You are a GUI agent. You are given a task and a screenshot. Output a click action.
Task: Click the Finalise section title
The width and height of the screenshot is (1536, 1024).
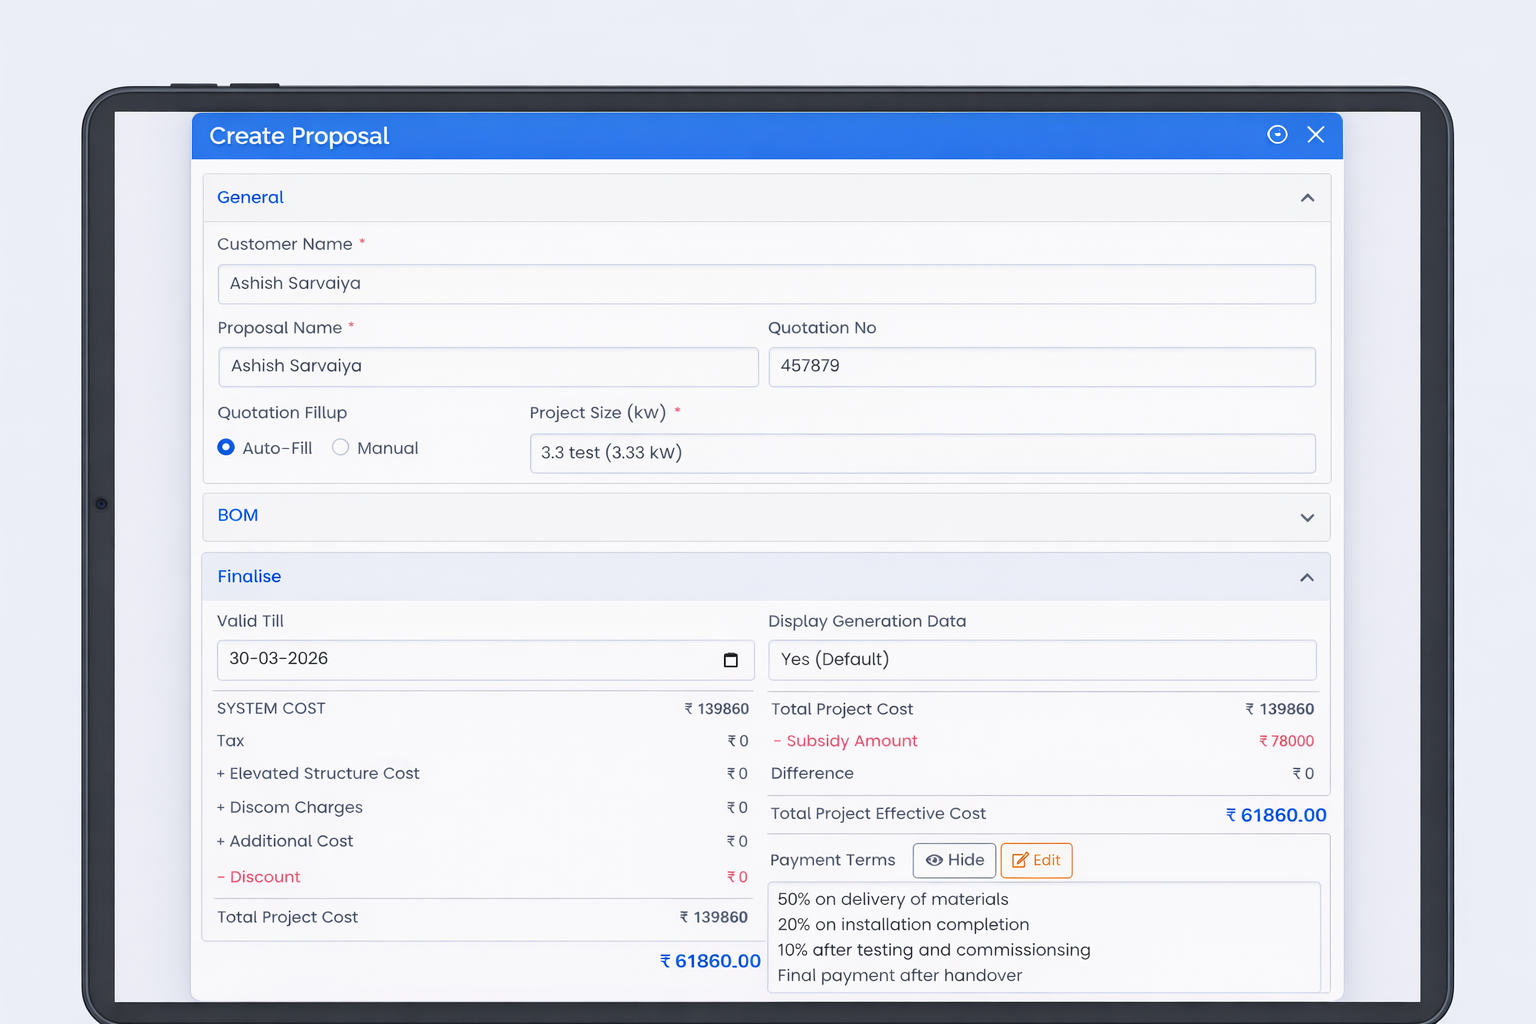pos(249,577)
